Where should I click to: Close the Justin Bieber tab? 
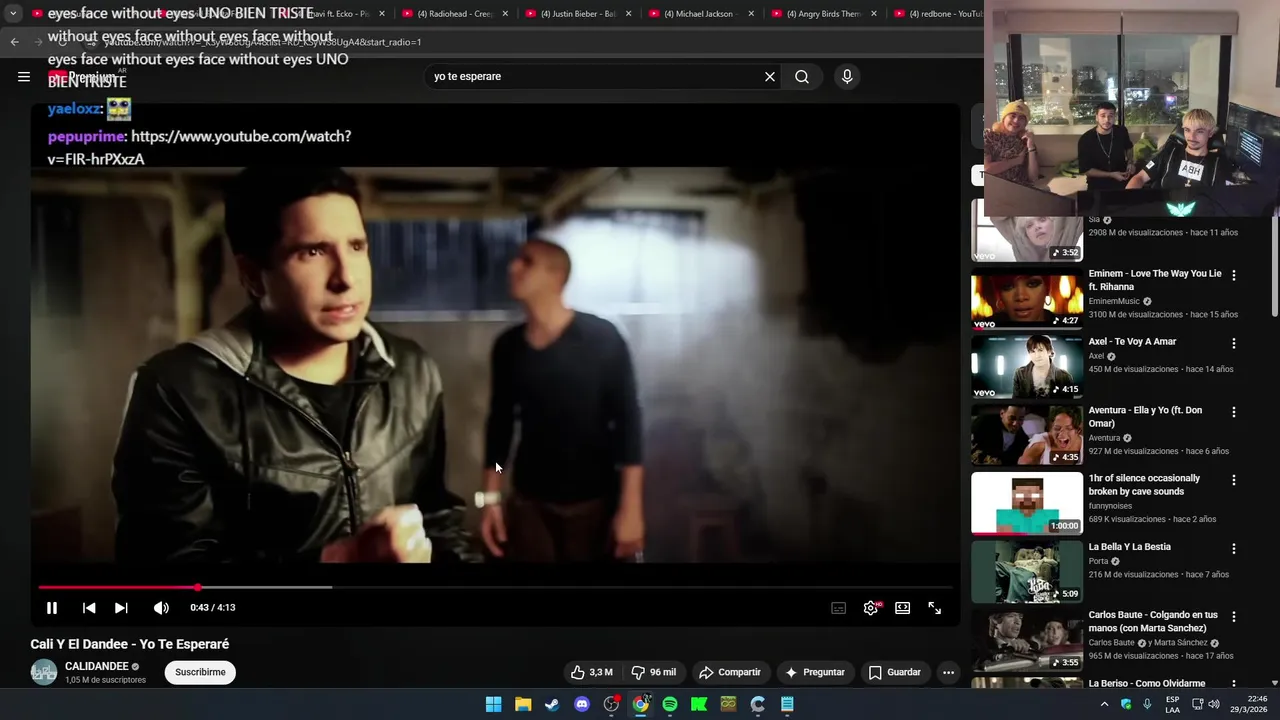click(x=628, y=14)
